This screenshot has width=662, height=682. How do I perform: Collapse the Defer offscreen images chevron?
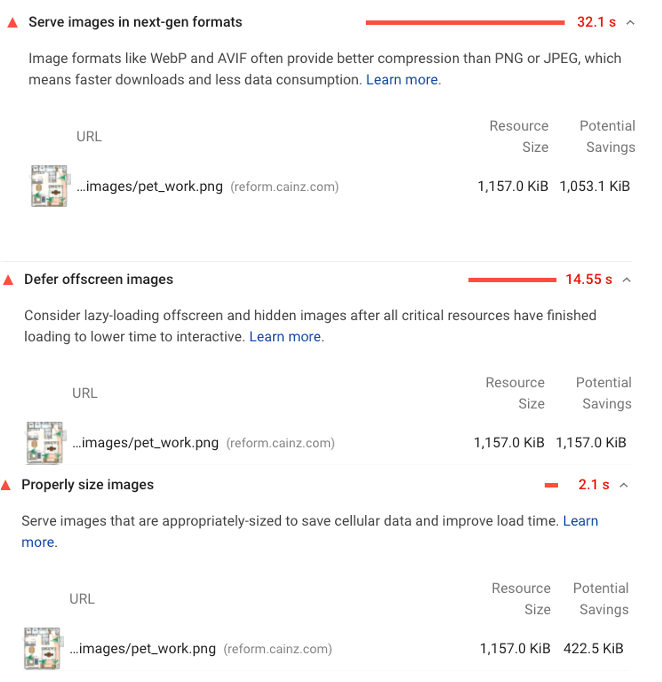pyautogui.click(x=626, y=280)
